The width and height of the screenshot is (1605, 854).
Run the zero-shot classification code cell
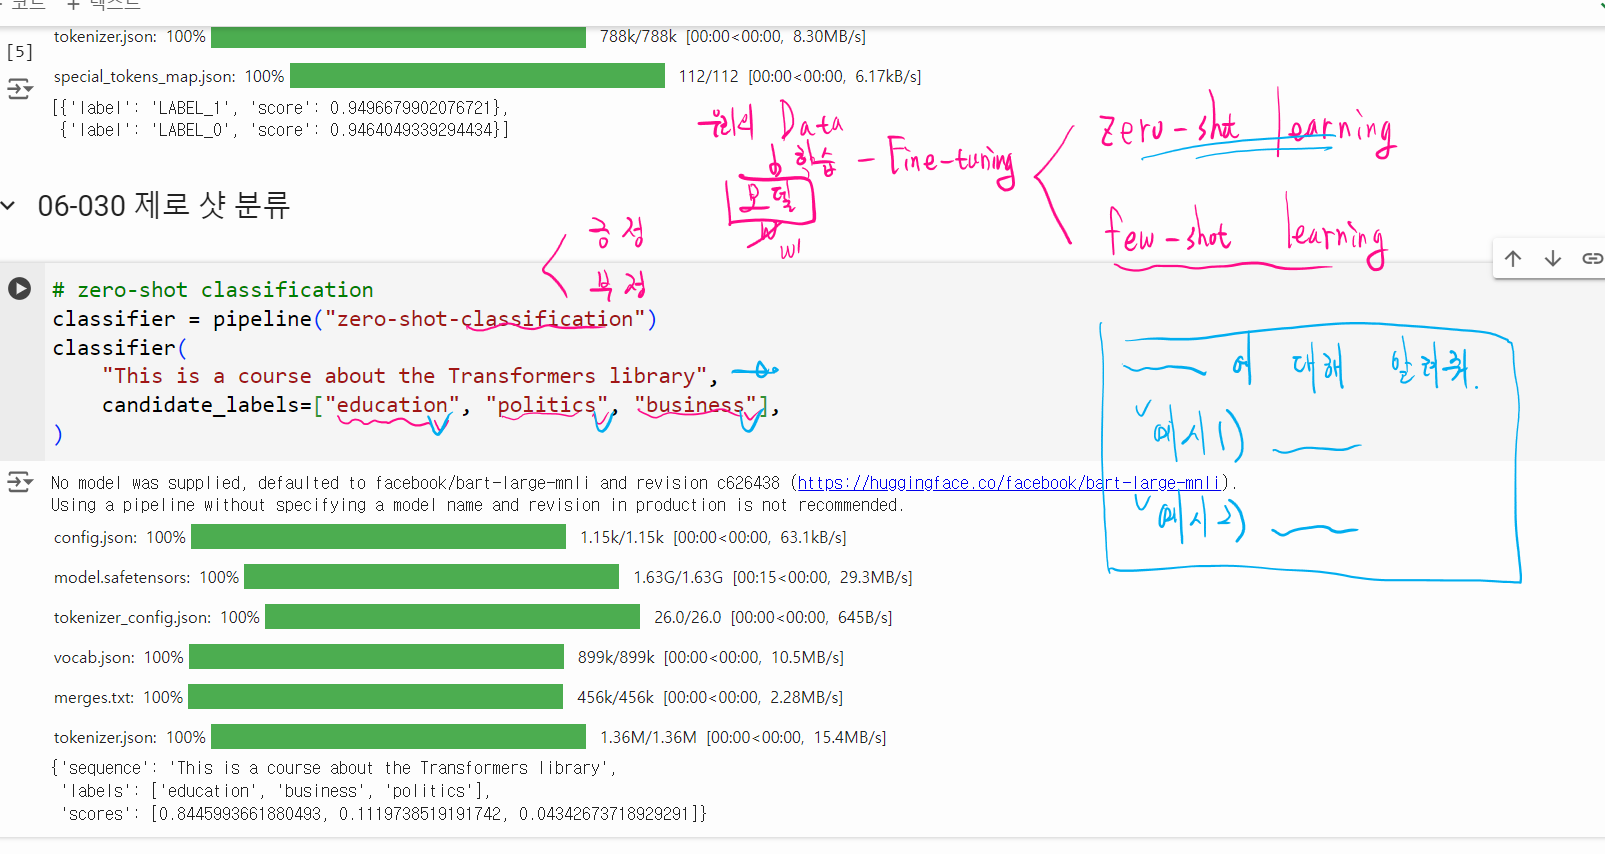pos(19,289)
